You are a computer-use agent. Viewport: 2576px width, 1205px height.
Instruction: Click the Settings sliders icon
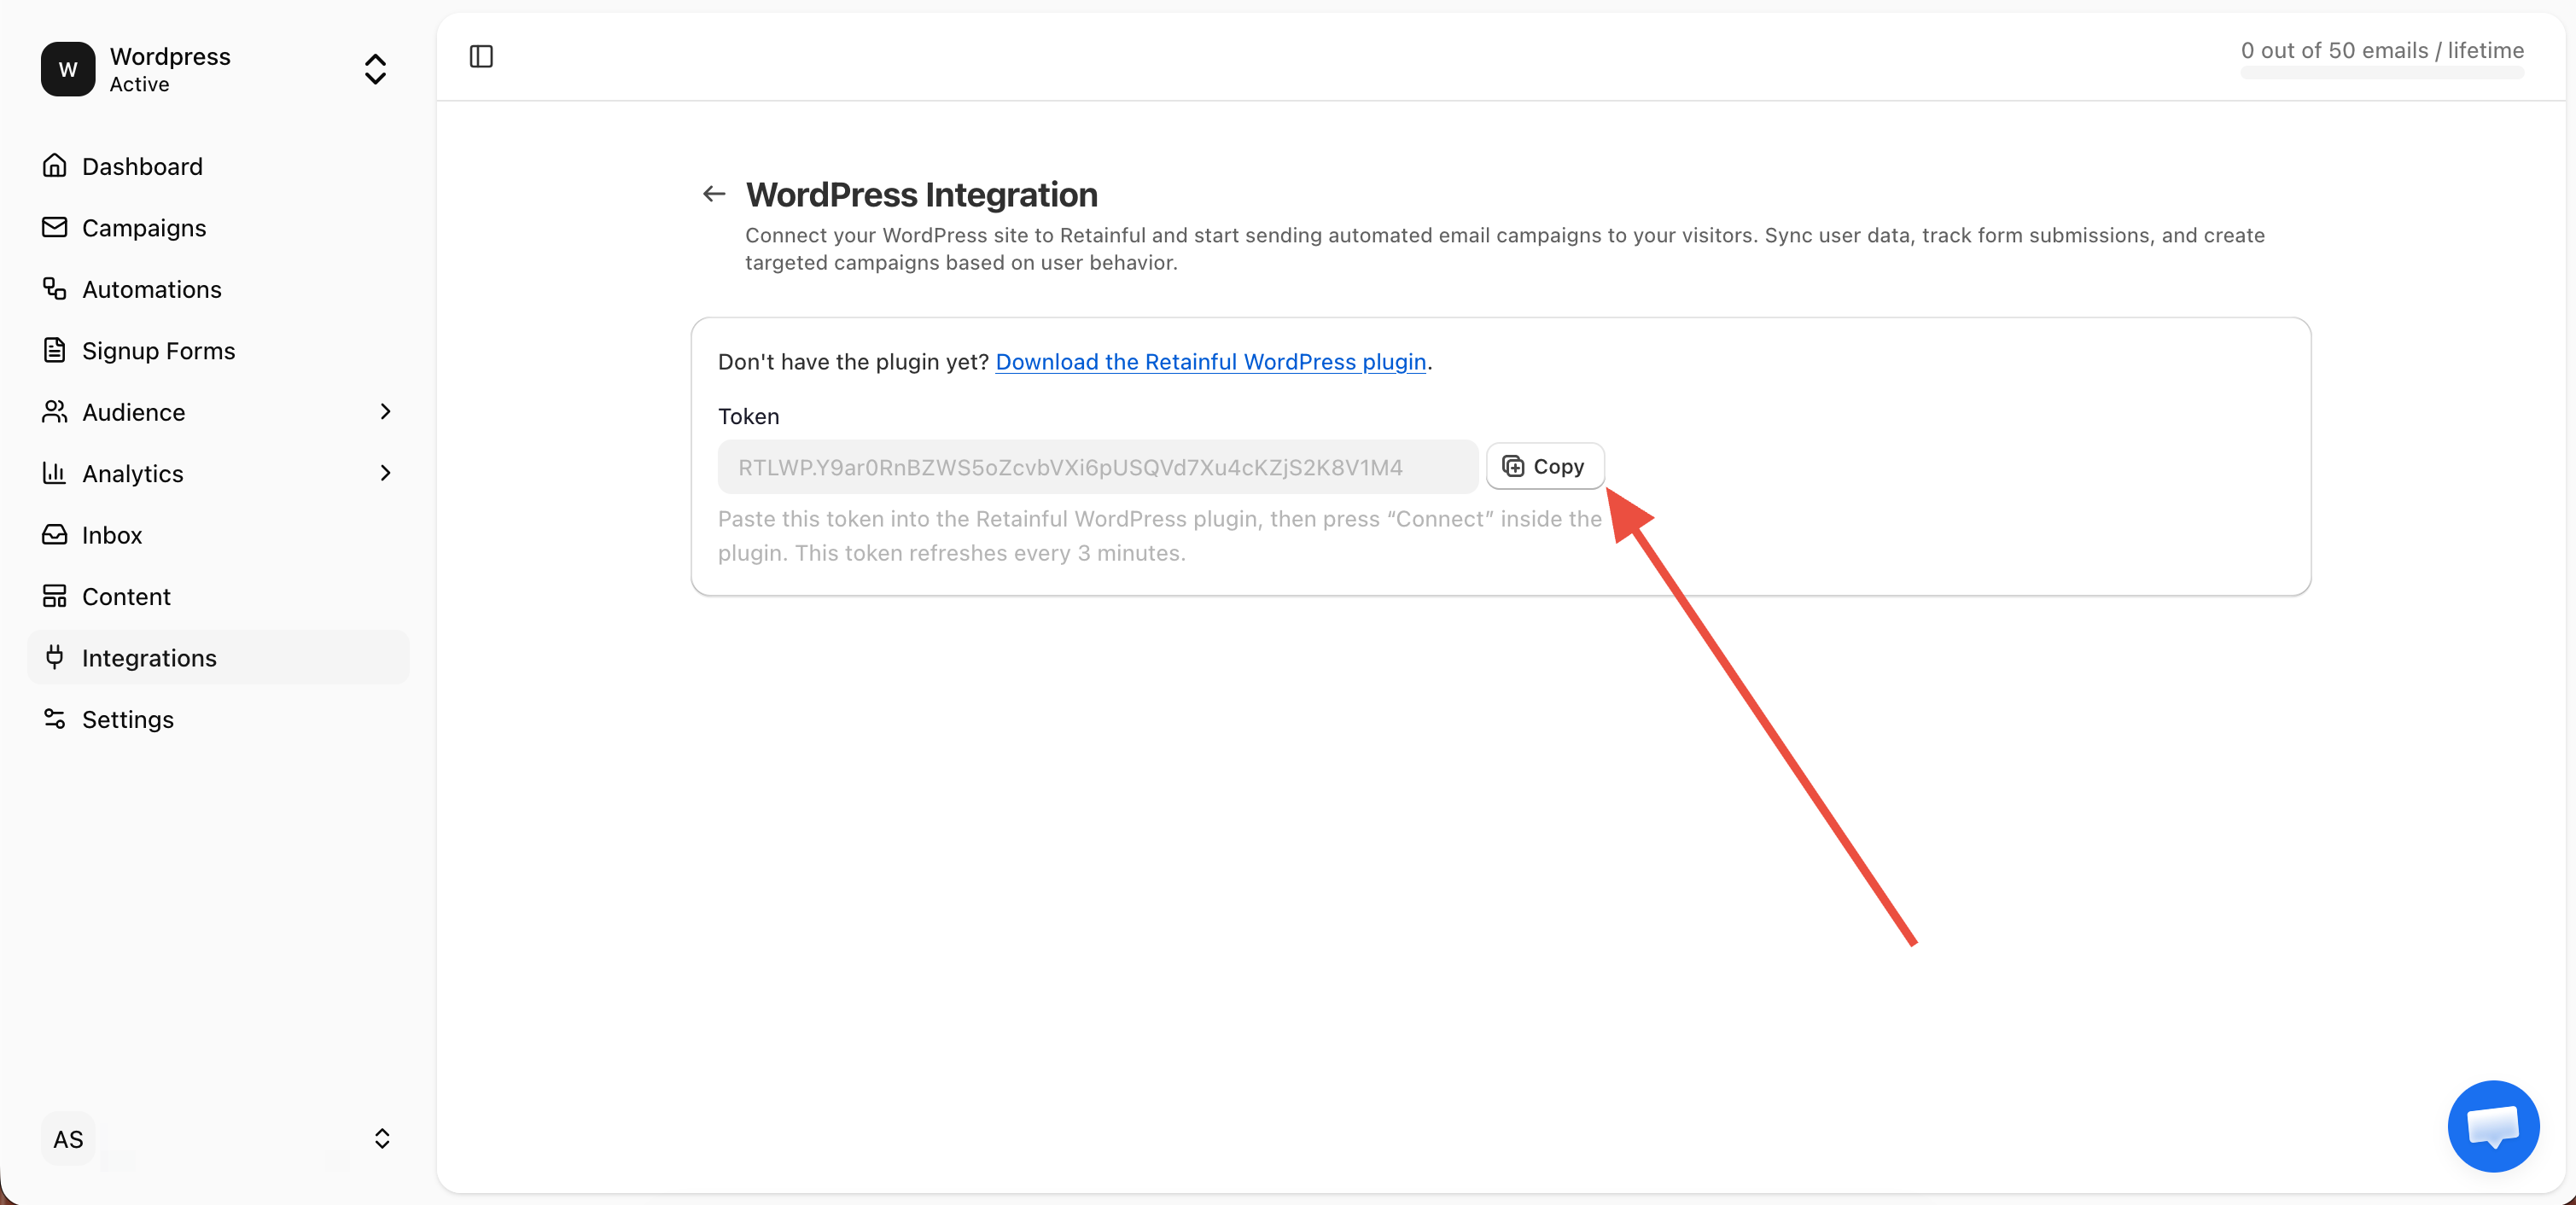(54, 718)
